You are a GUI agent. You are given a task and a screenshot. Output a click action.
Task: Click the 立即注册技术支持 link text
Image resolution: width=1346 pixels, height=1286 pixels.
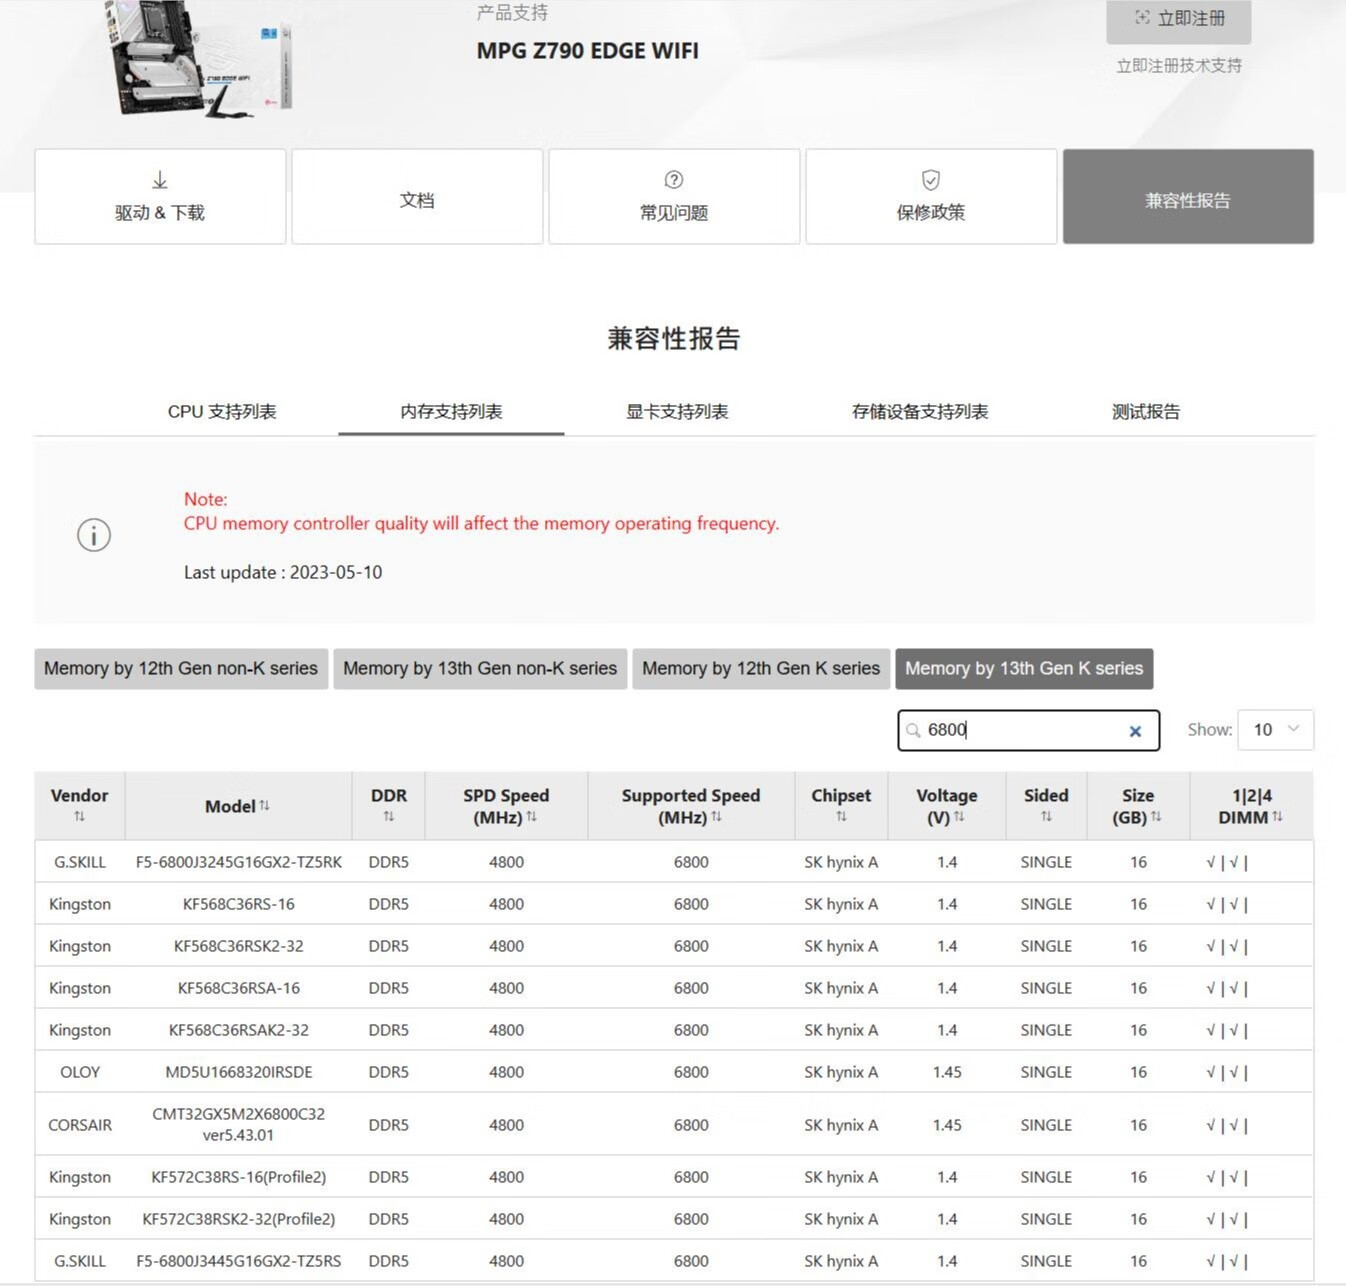(x=1179, y=66)
